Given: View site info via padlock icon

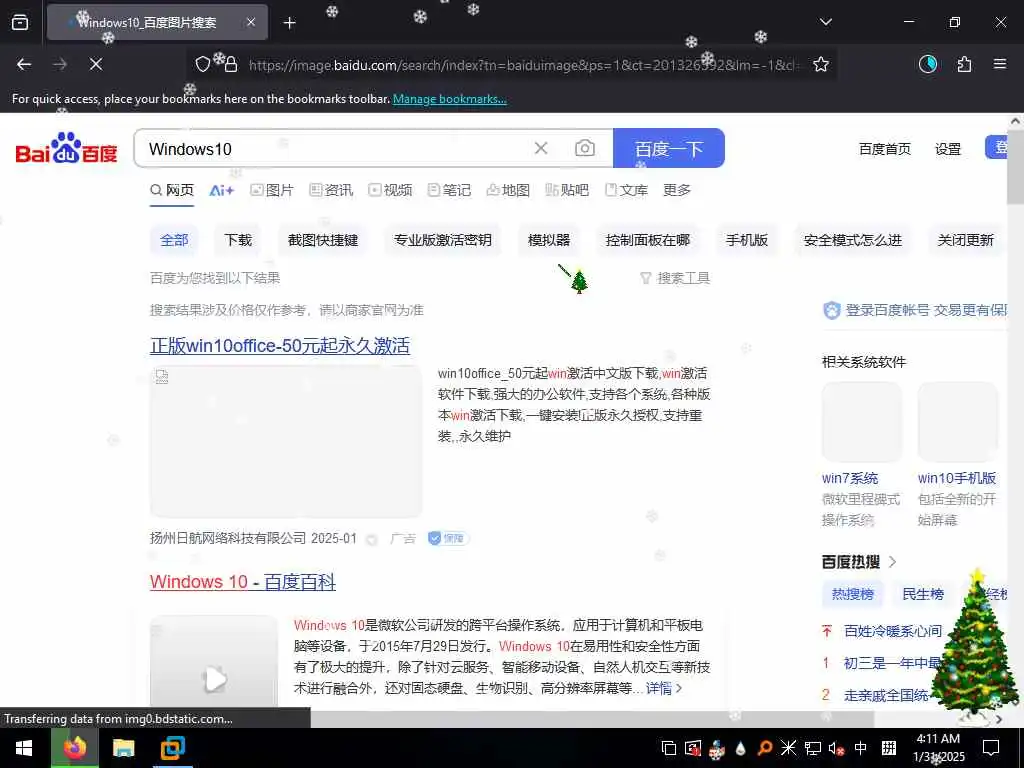Looking at the screenshot, I should coord(231,64).
